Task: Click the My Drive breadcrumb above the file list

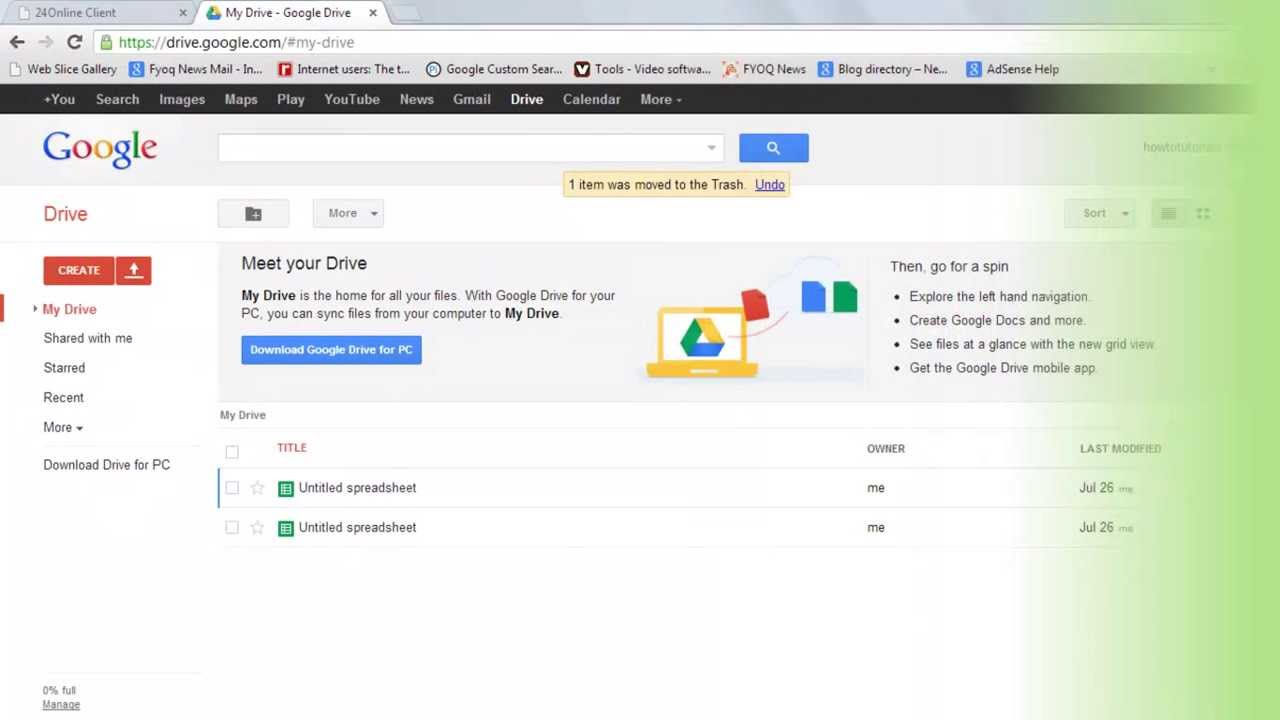Action: tap(243, 415)
